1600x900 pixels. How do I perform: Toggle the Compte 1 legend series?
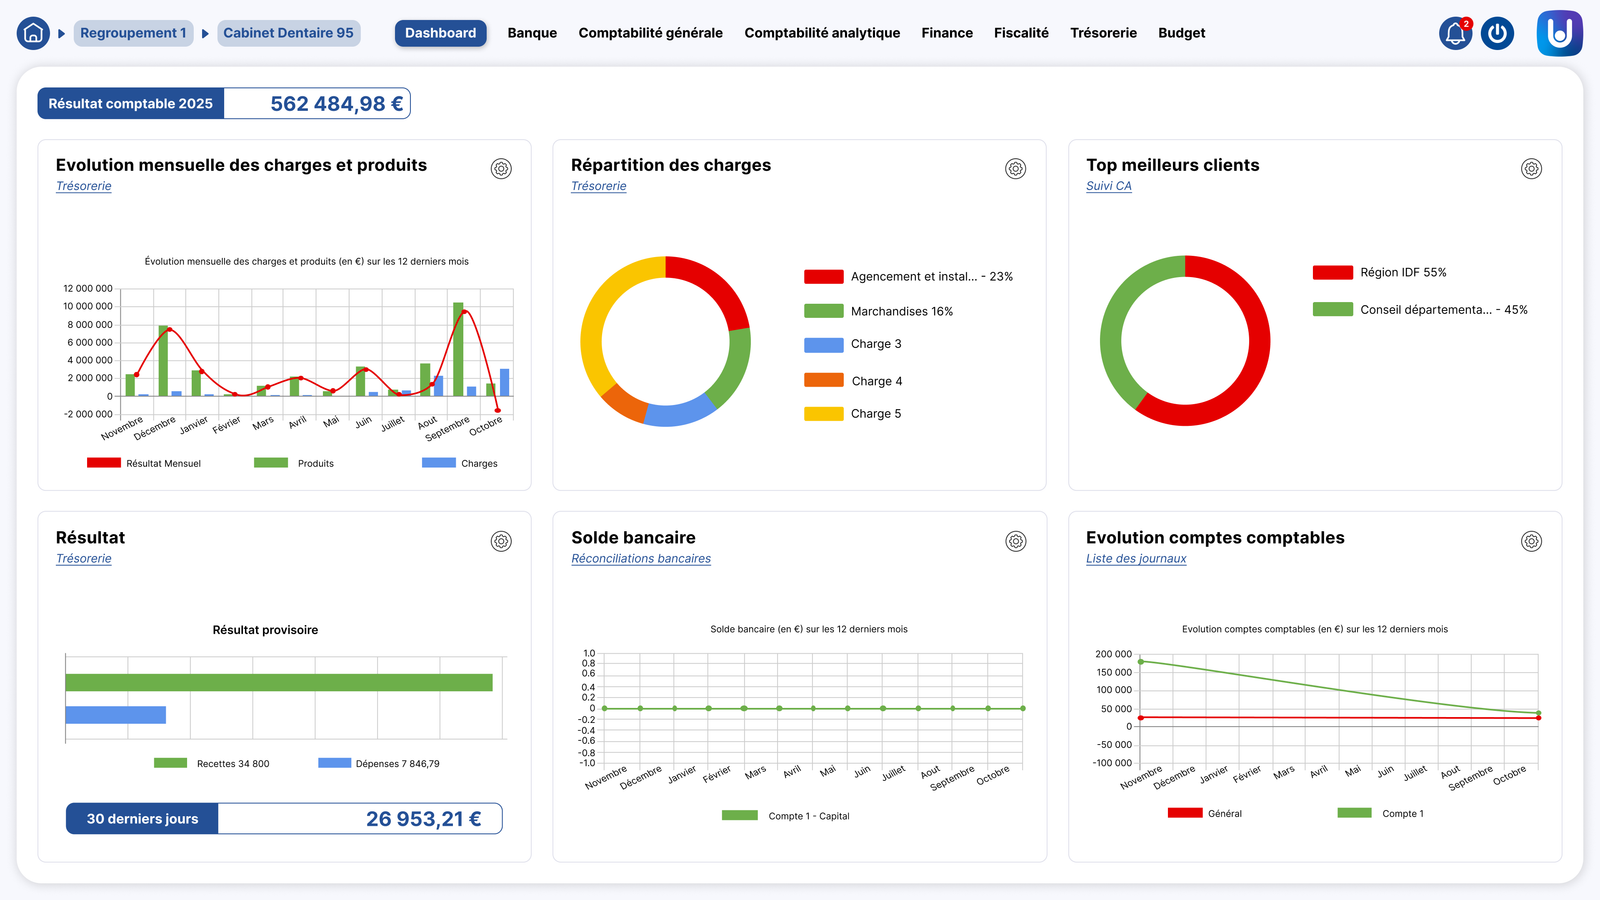click(1381, 813)
